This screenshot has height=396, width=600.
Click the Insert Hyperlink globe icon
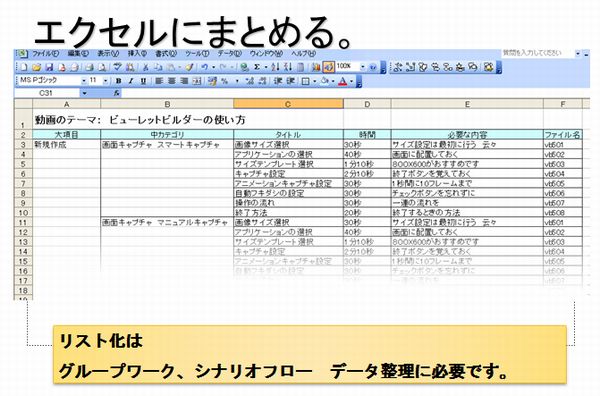[244, 67]
